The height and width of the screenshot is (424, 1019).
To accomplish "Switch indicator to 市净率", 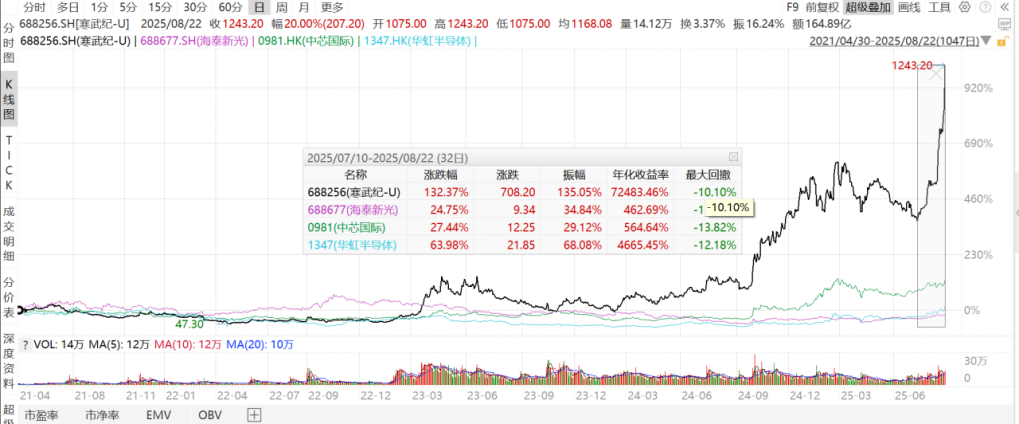I will [x=101, y=414].
